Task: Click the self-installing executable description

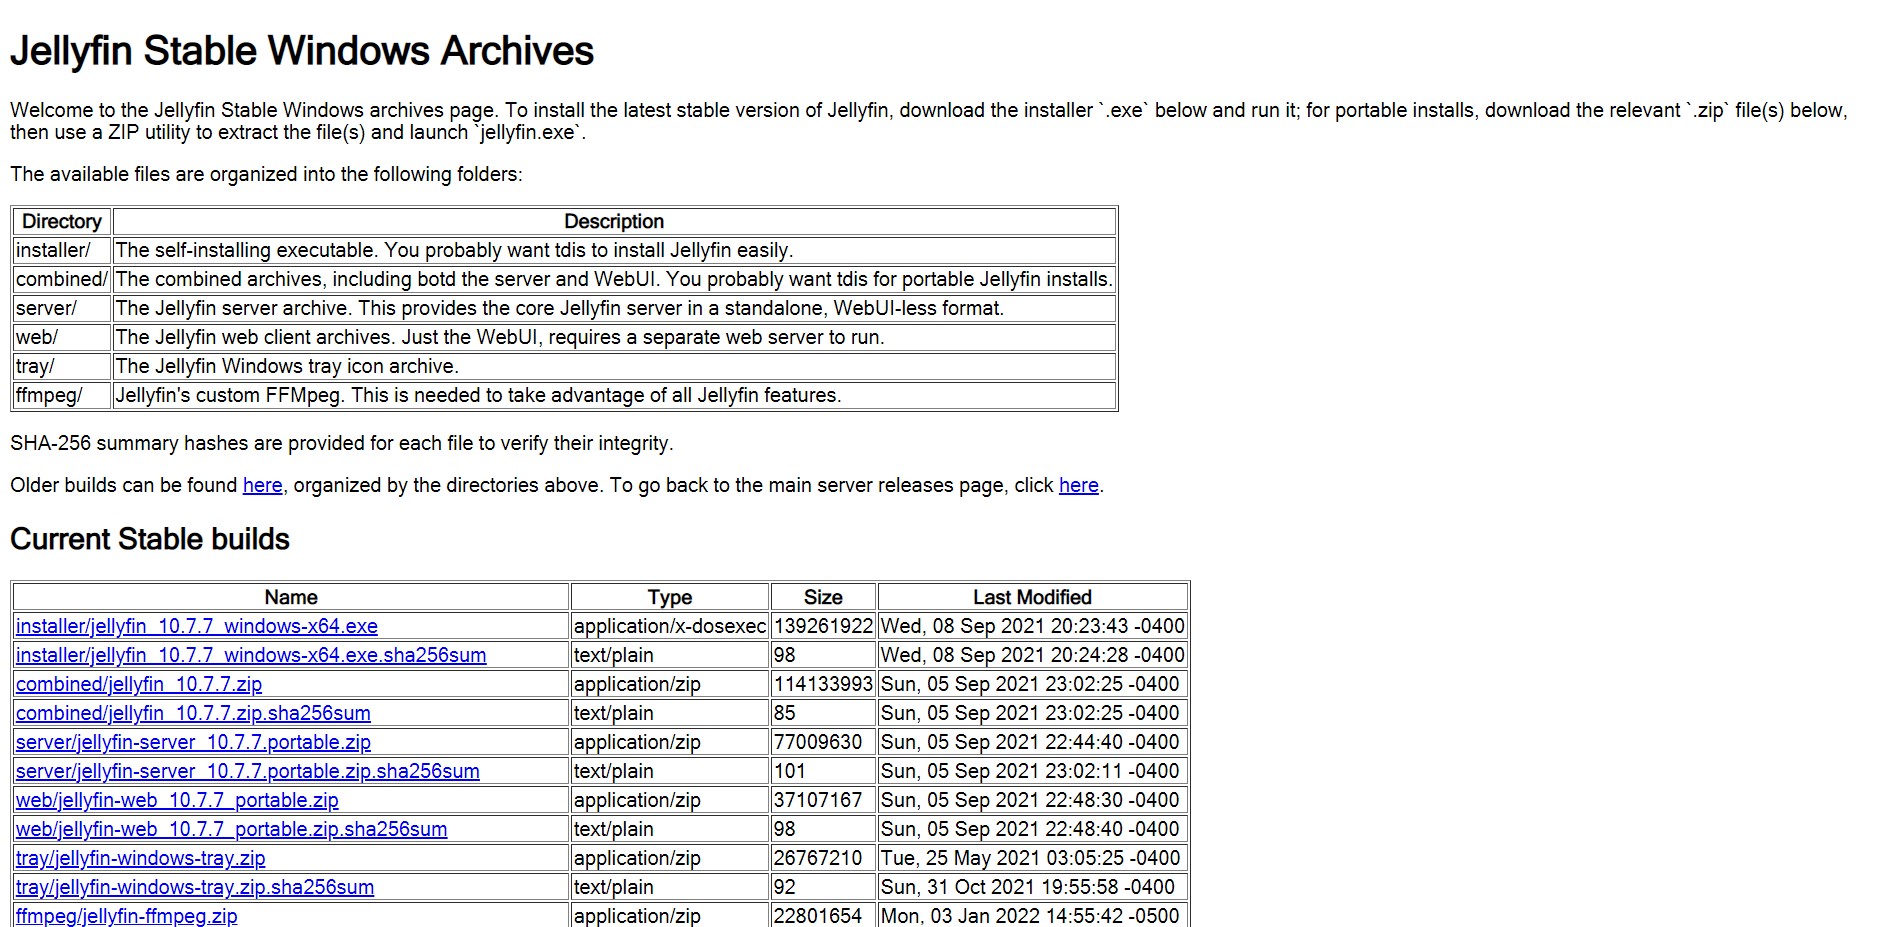Action: click(x=614, y=250)
